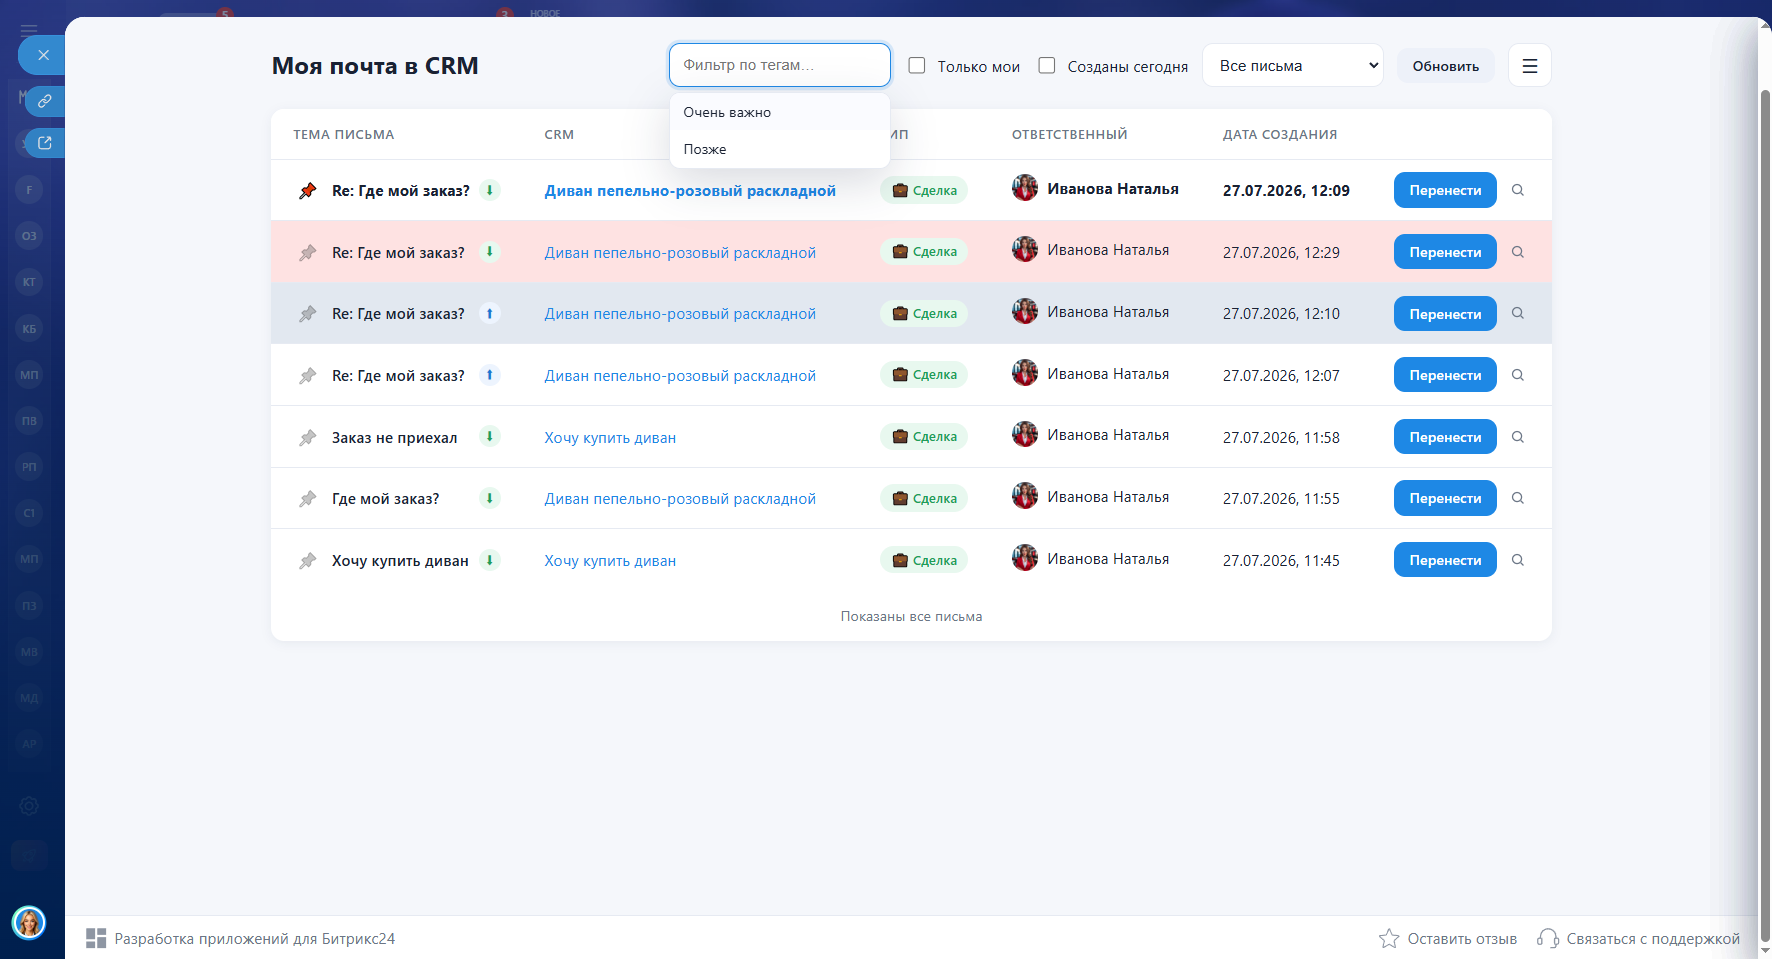
Task: Close the slider panel with X button
Action: (43, 55)
